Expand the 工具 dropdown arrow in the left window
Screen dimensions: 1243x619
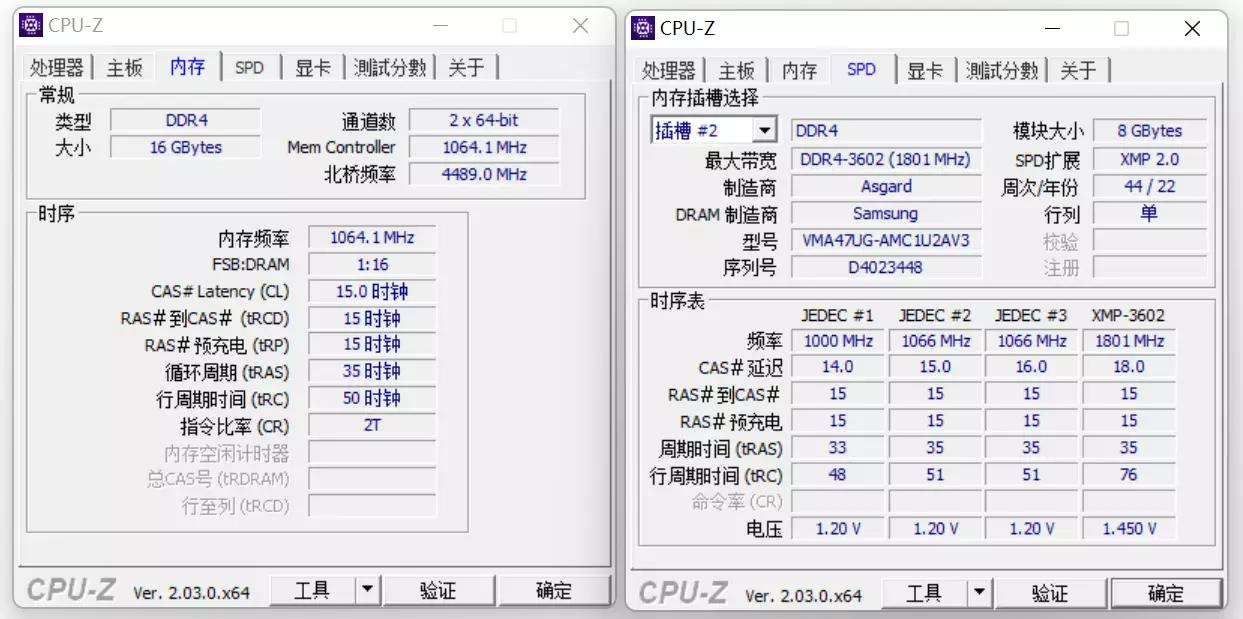coord(368,591)
